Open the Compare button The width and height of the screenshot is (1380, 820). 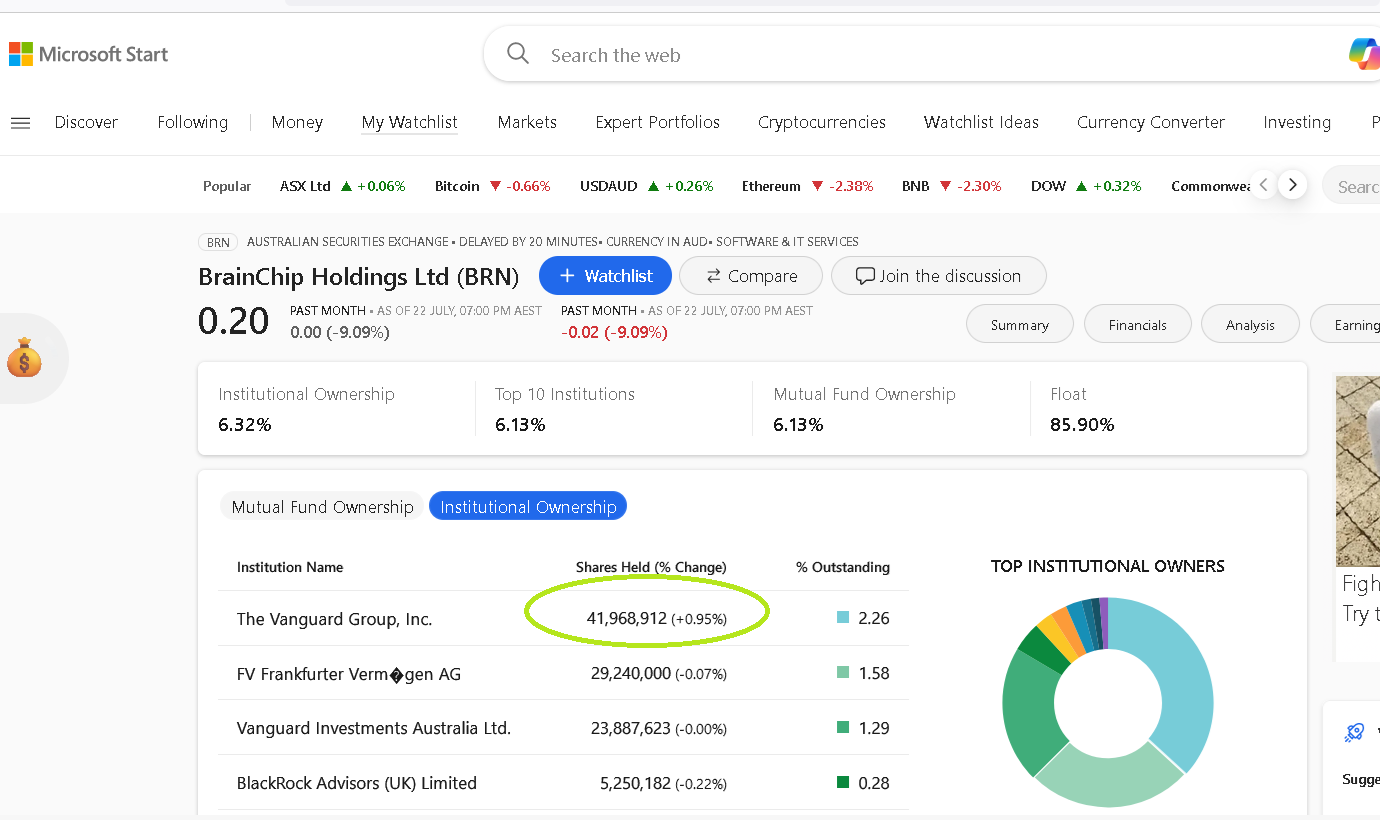coord(751,276)
